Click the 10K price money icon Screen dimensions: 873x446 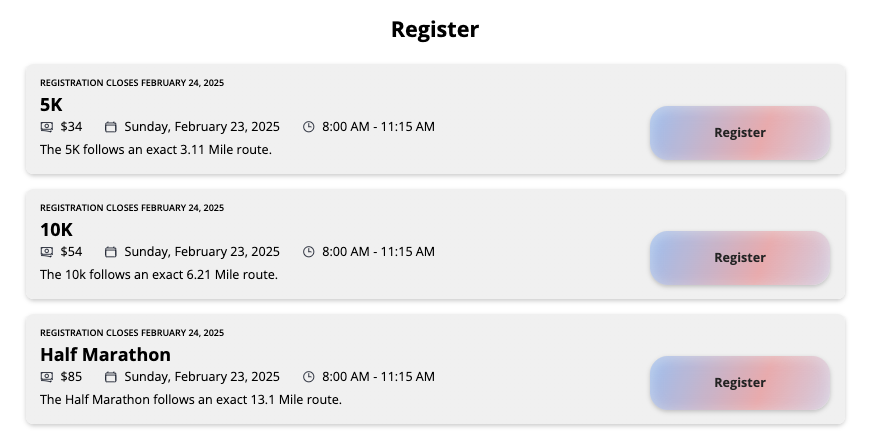46,252
